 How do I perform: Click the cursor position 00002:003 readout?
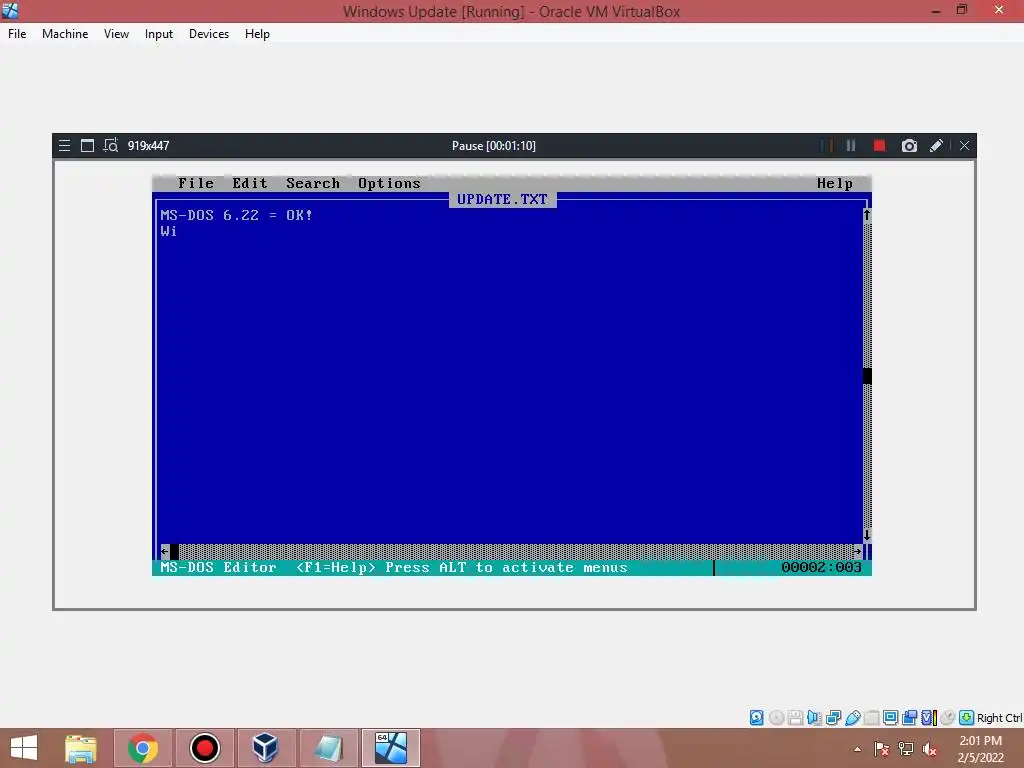point(821,567)
